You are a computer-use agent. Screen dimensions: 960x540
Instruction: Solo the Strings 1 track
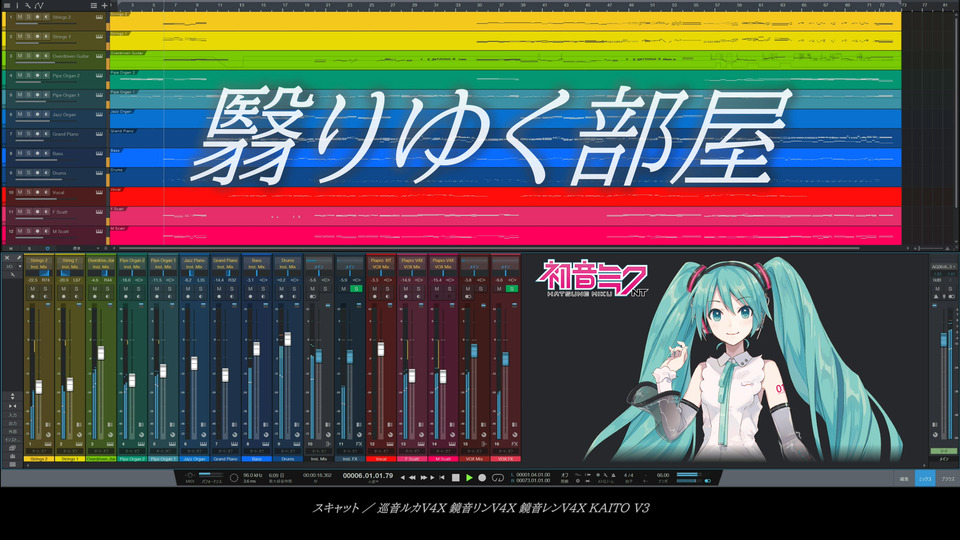coord(28,37)
